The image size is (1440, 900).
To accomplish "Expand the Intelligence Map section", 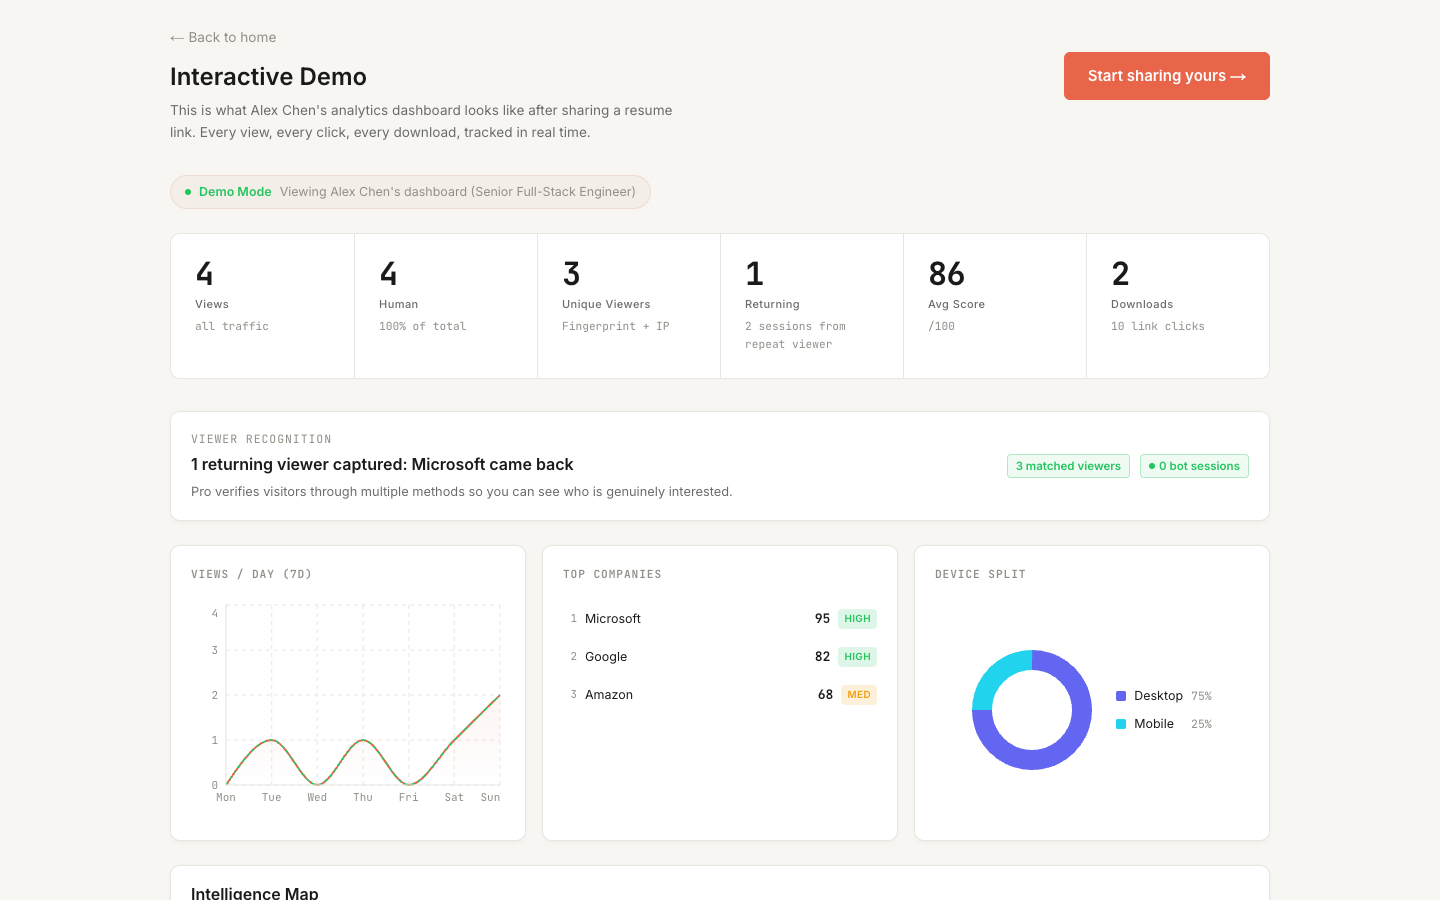I will [255, 891].
